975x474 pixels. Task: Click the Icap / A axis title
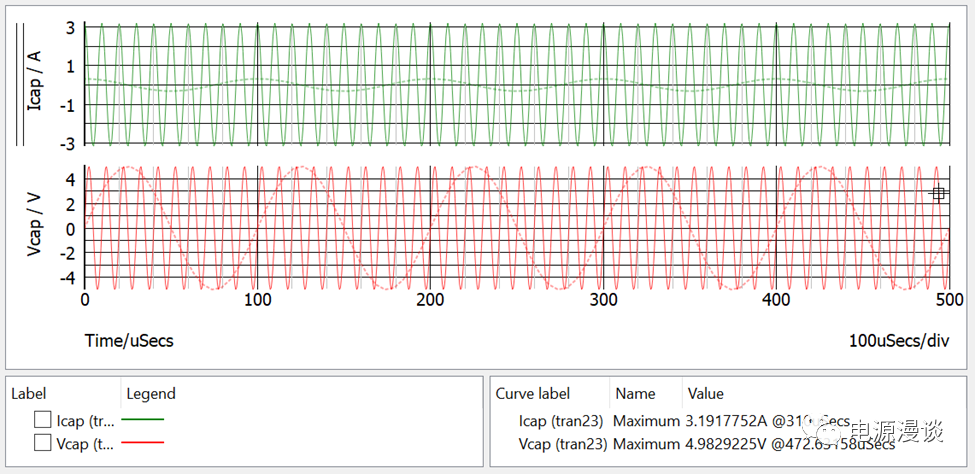click(x=36, y=84)
